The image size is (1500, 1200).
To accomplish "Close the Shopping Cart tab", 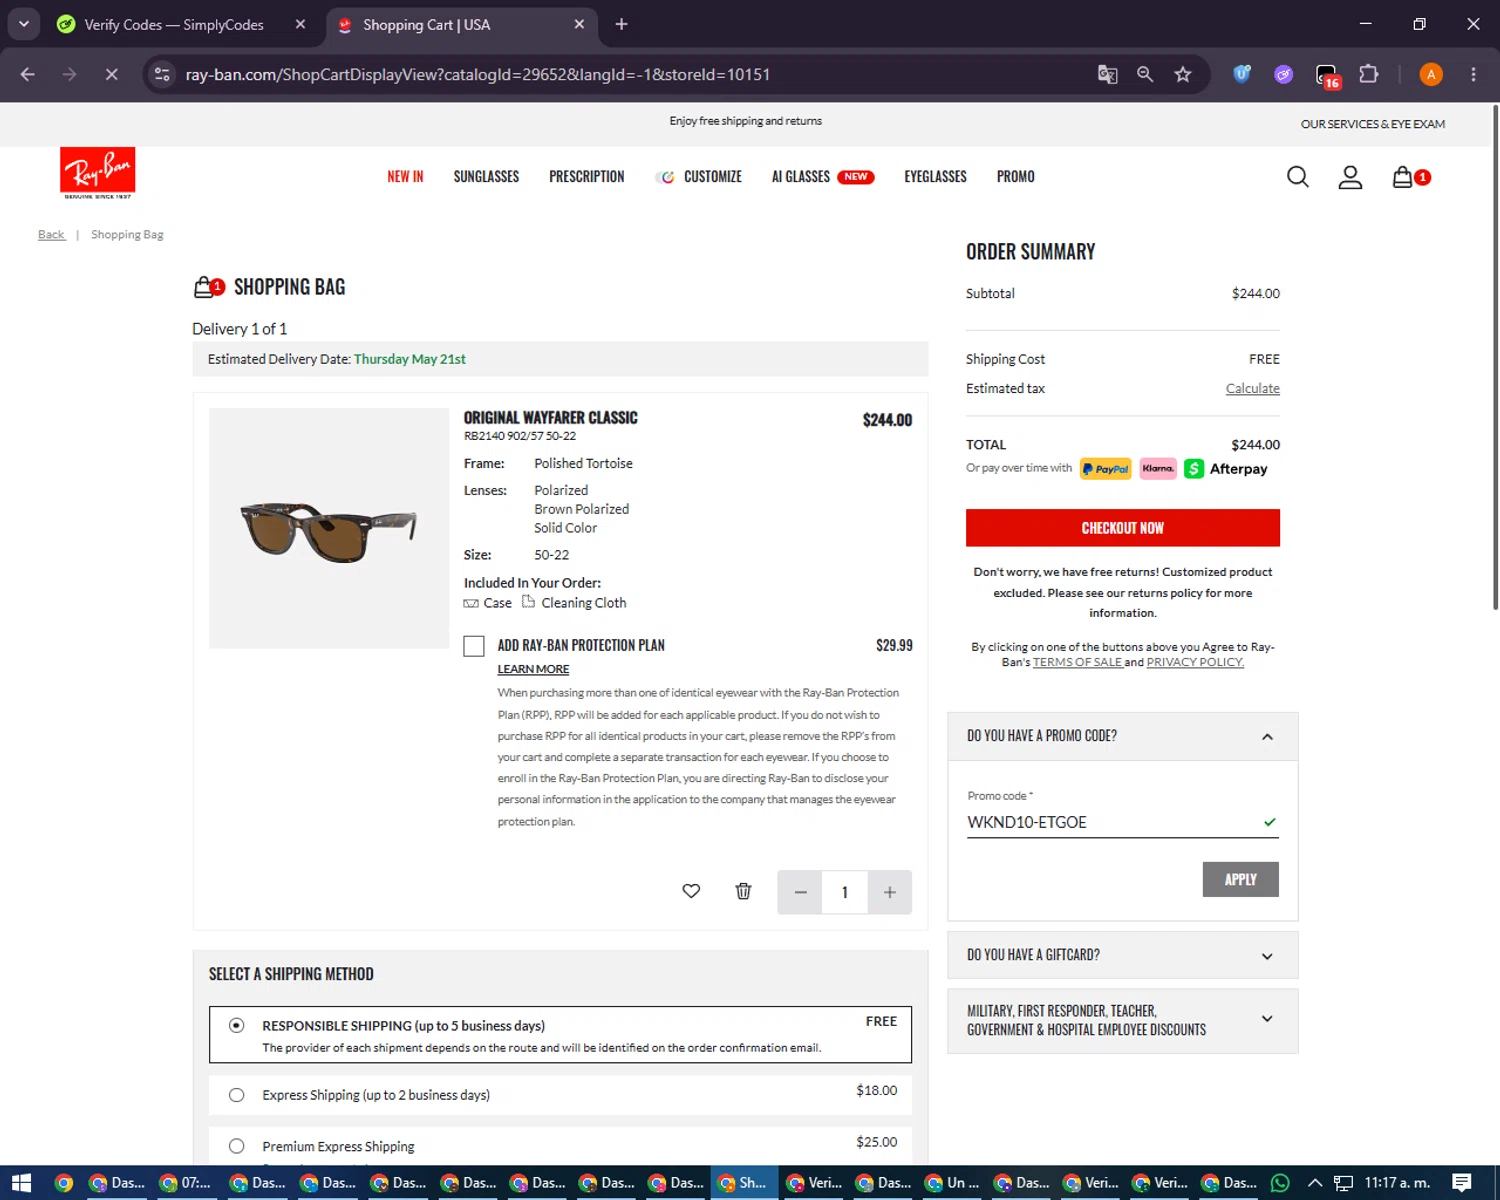I will click(579, 24).
